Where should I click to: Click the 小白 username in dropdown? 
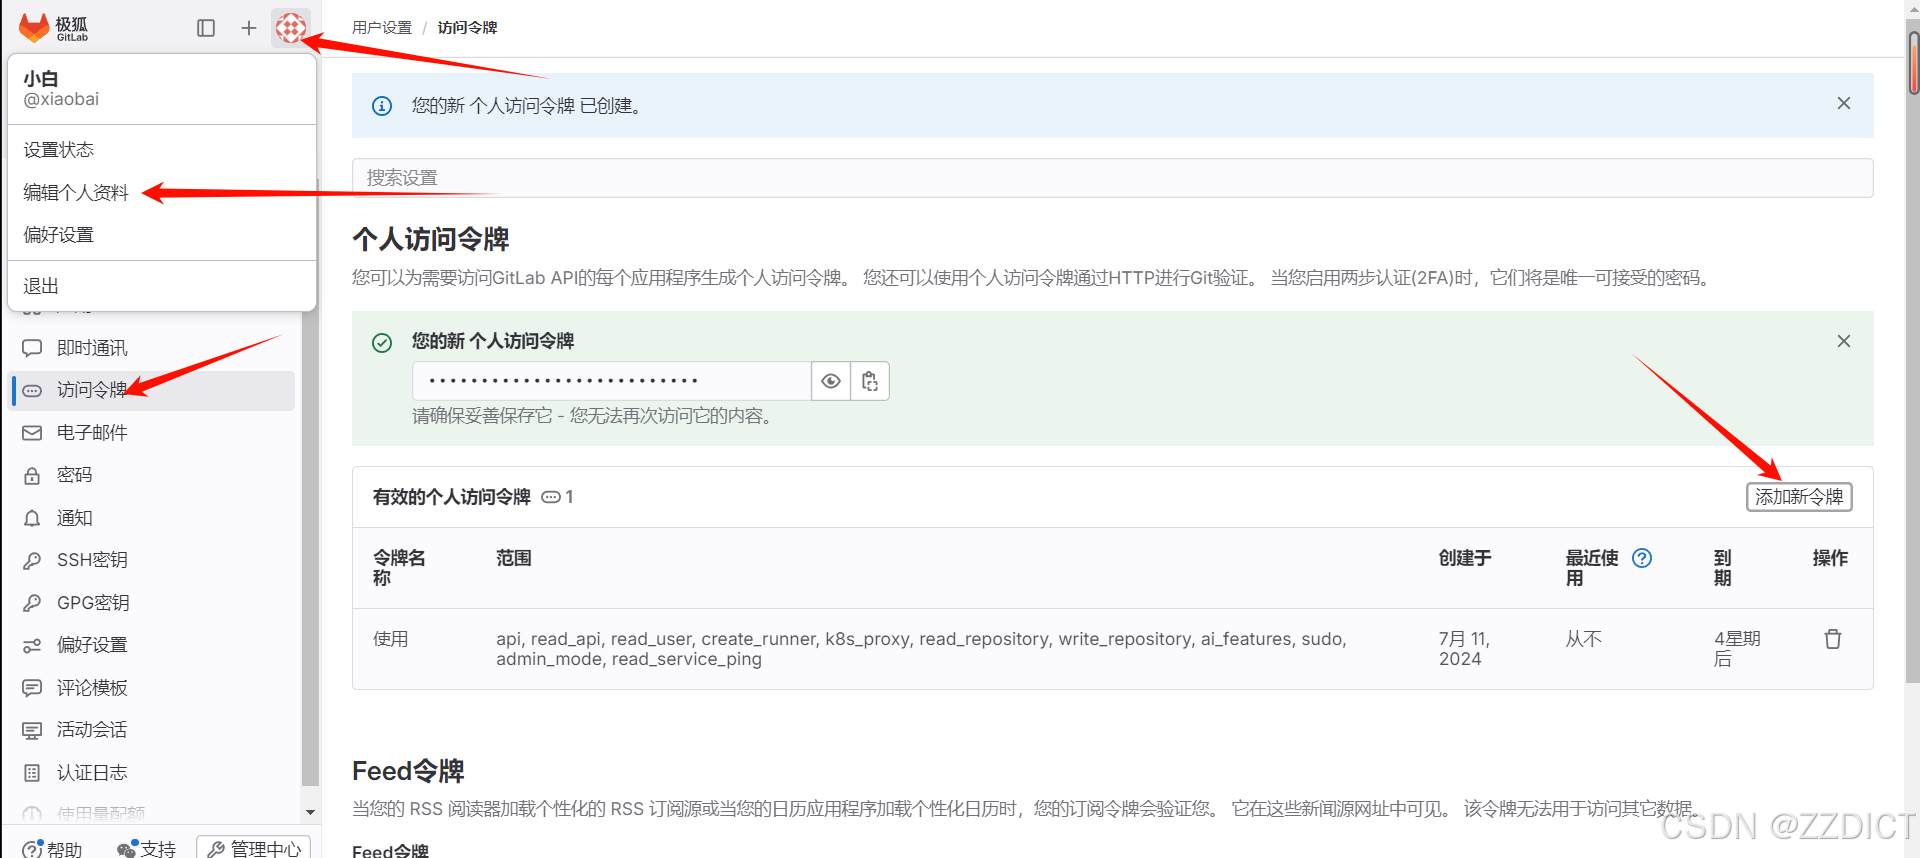pos(41,78)
